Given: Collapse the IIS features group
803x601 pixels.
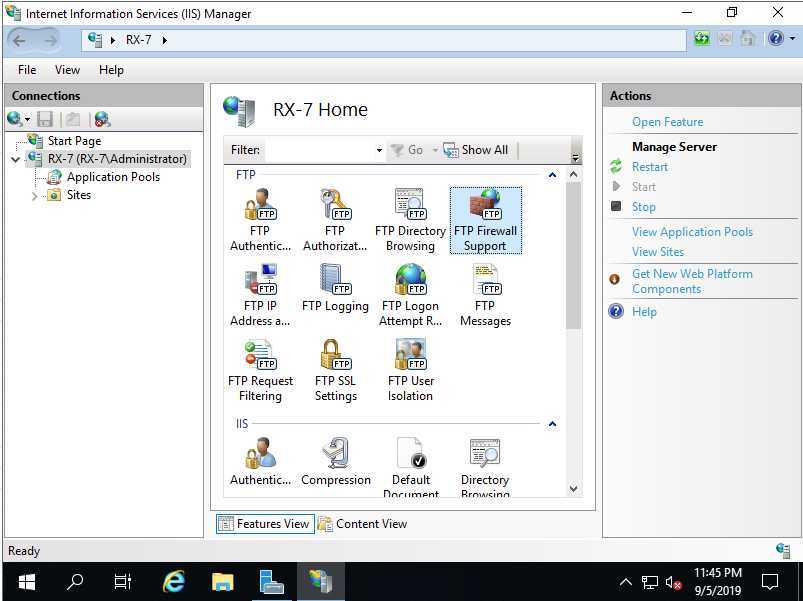Looking at the screenshot, I should pos(552,424).
